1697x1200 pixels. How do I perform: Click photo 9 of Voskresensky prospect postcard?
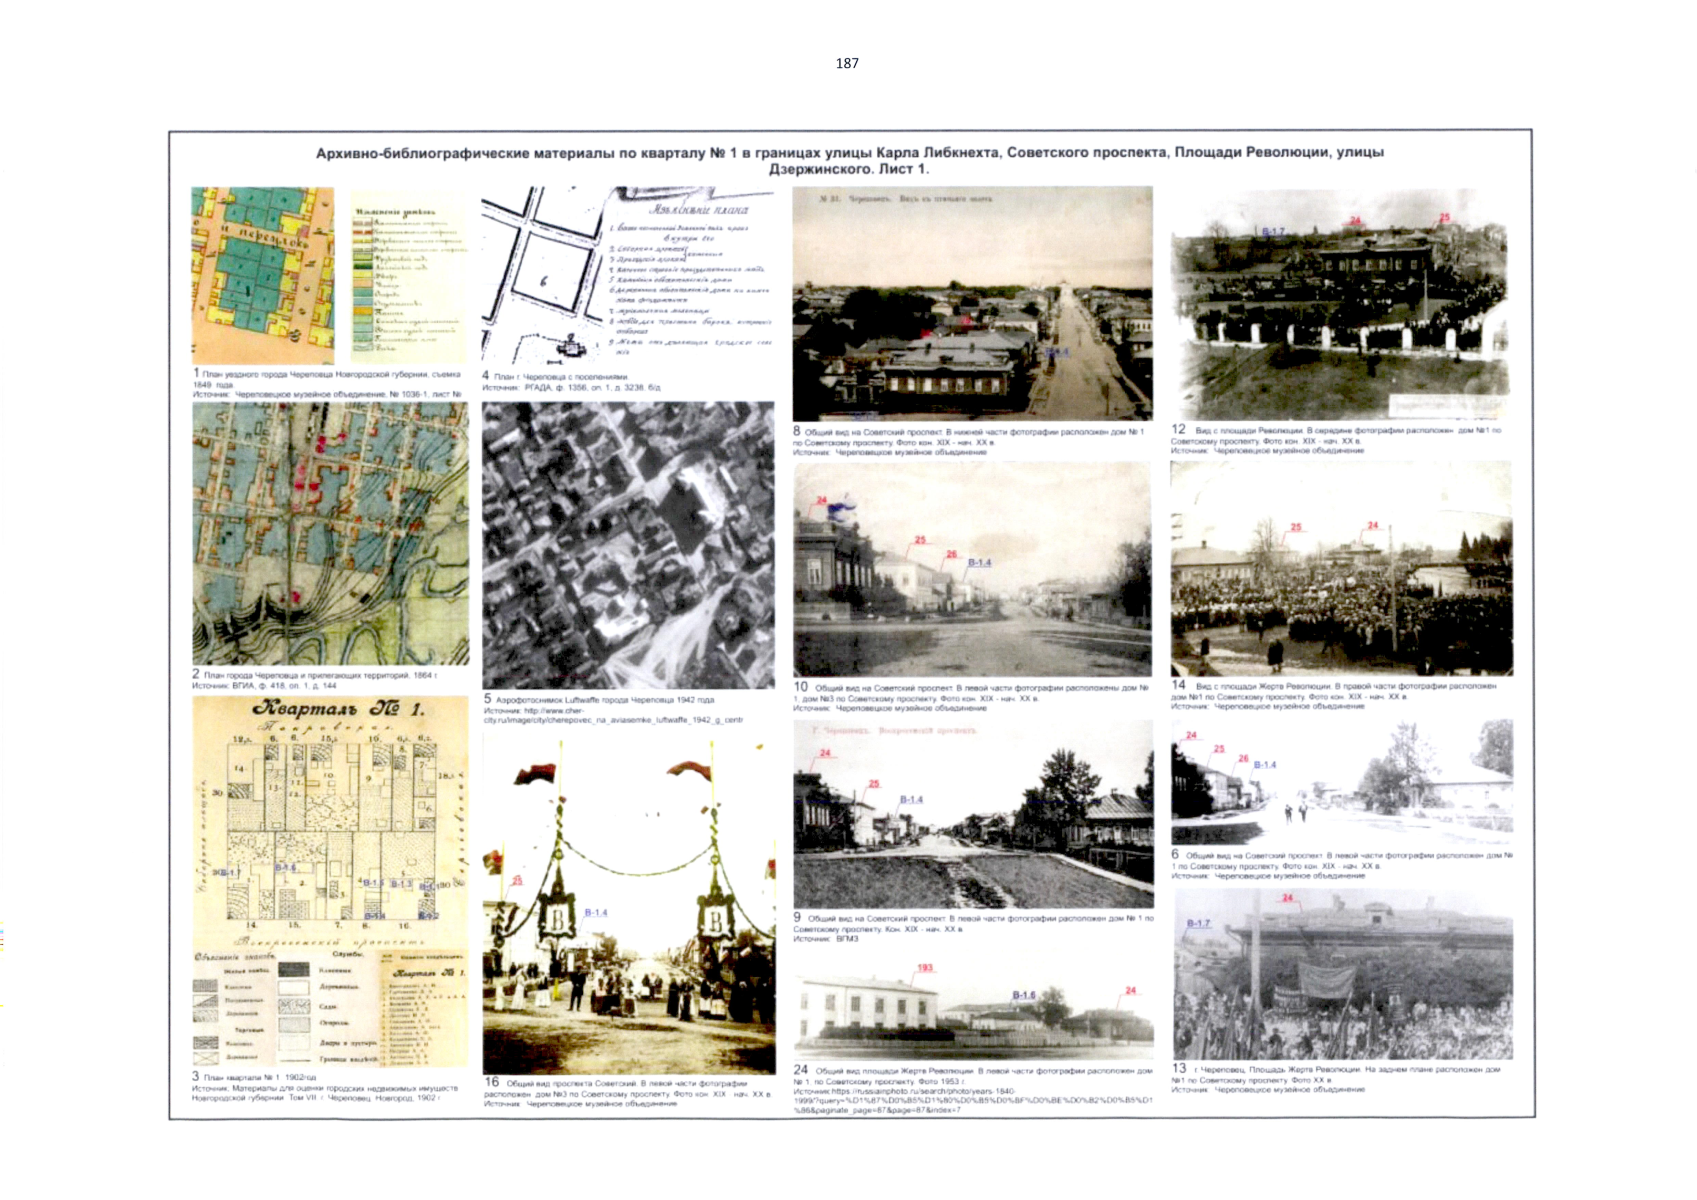972,814
